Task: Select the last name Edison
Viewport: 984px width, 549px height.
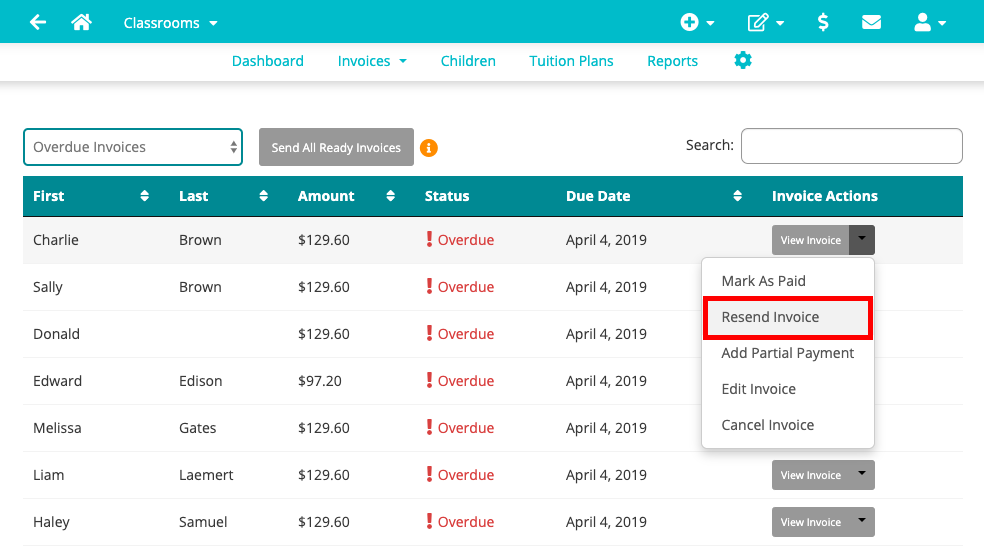Action: [x=200, y=381]
